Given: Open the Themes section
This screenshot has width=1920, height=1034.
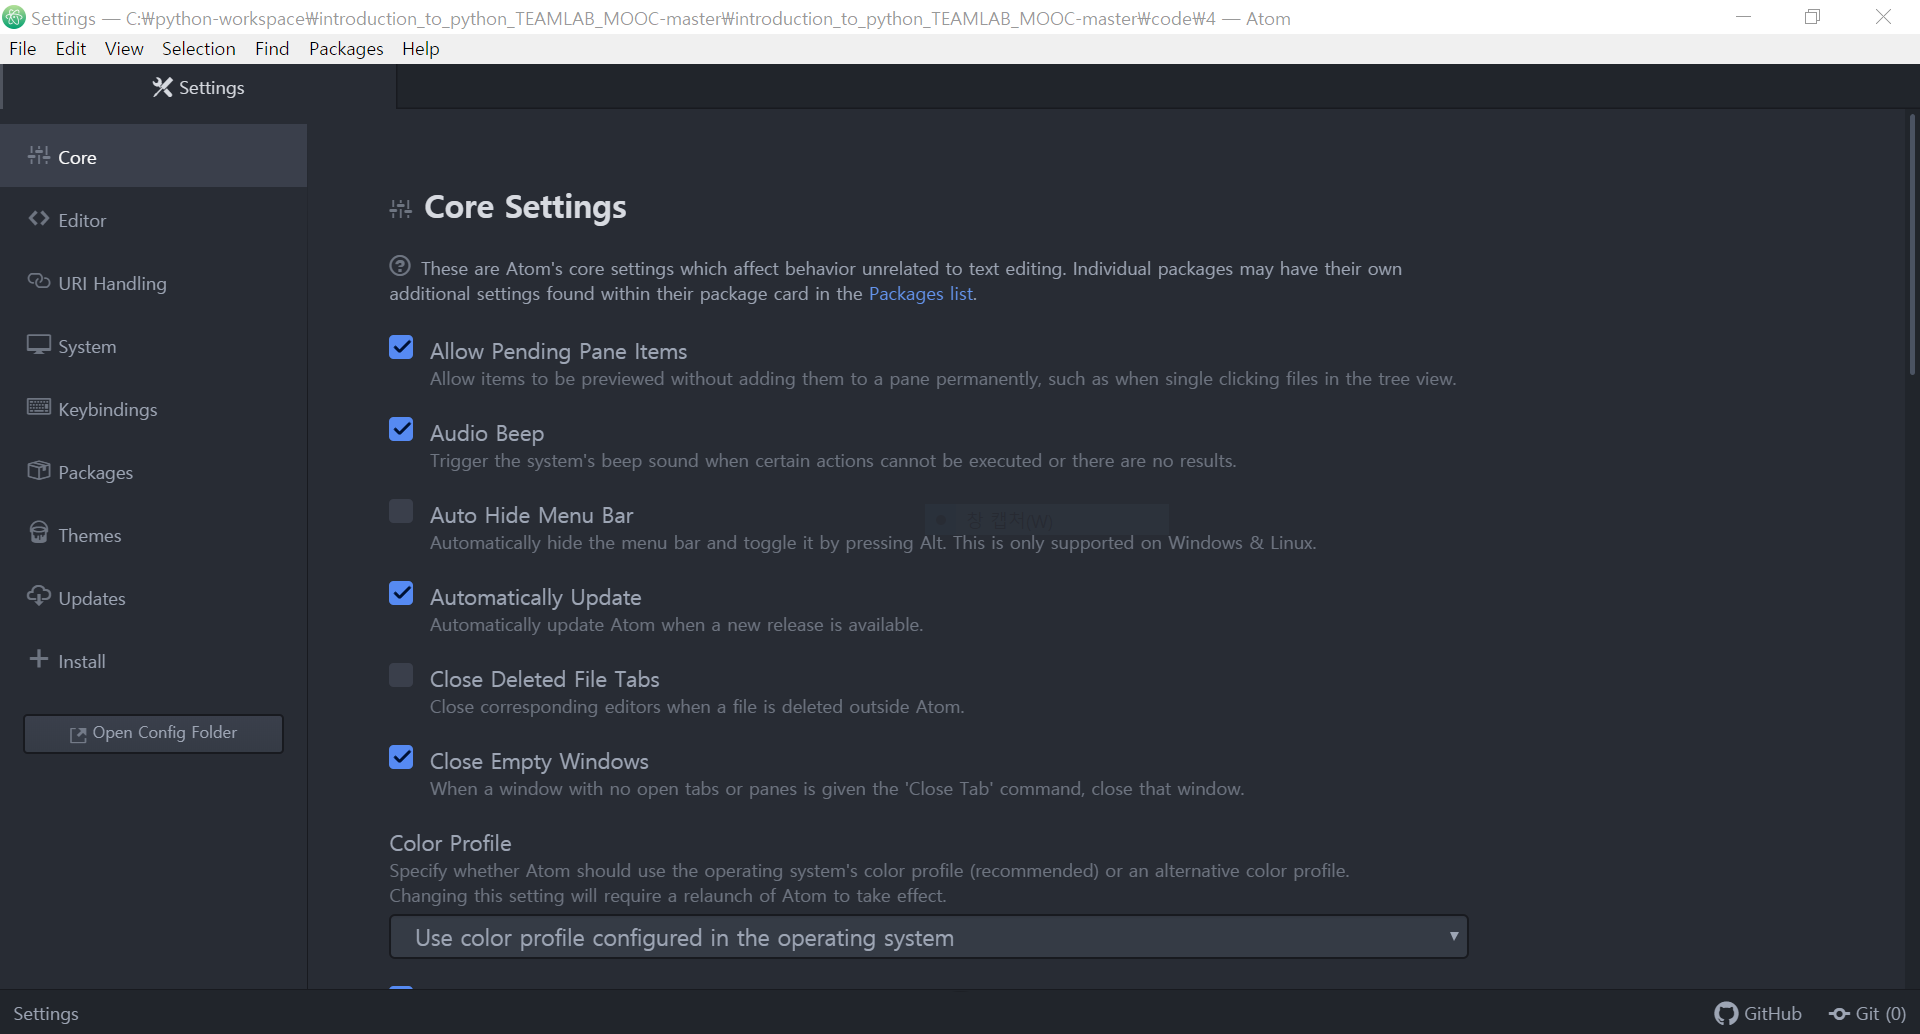Looking at the screenshot, I should (x=153, y=534).
